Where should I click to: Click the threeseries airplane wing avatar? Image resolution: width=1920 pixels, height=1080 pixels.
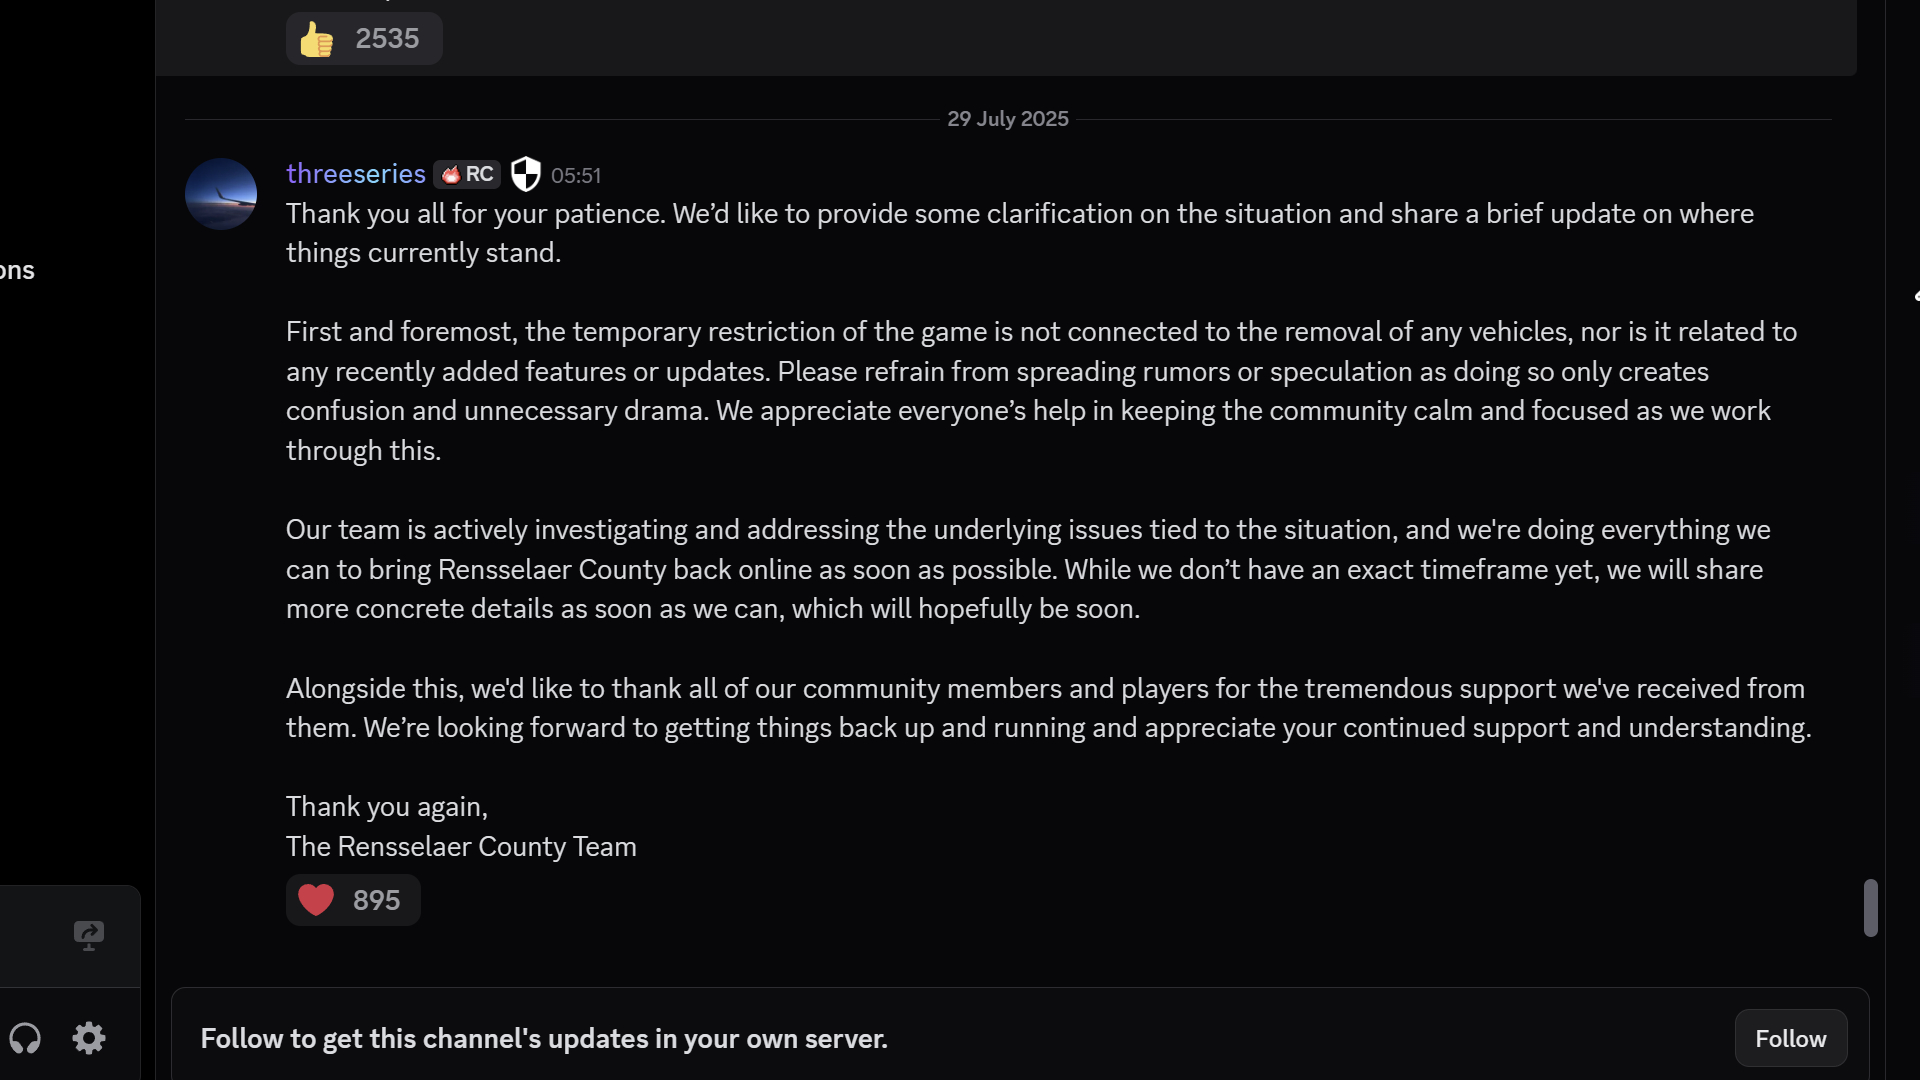pos(221,194)
